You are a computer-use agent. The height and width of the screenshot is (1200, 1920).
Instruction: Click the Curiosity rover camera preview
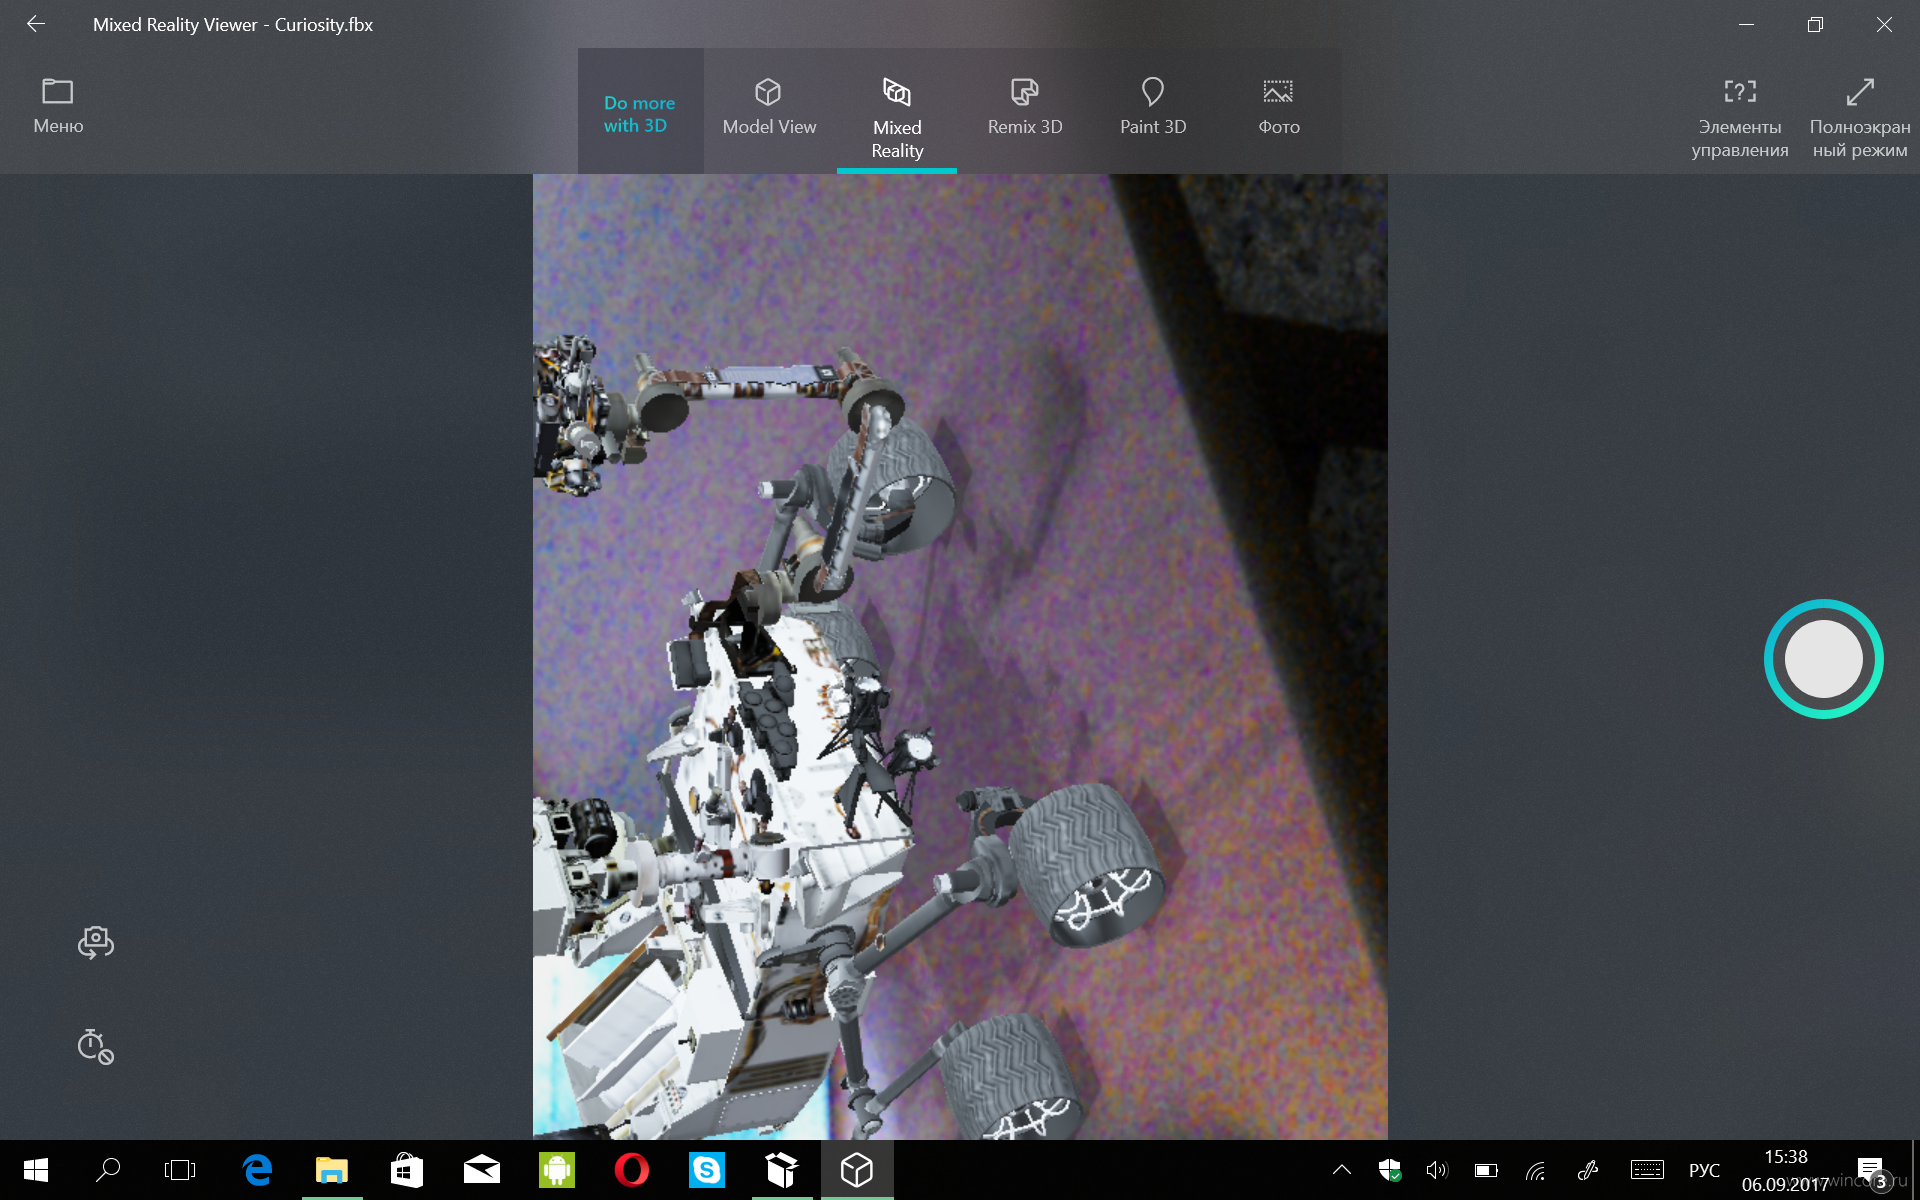(960, 657)
